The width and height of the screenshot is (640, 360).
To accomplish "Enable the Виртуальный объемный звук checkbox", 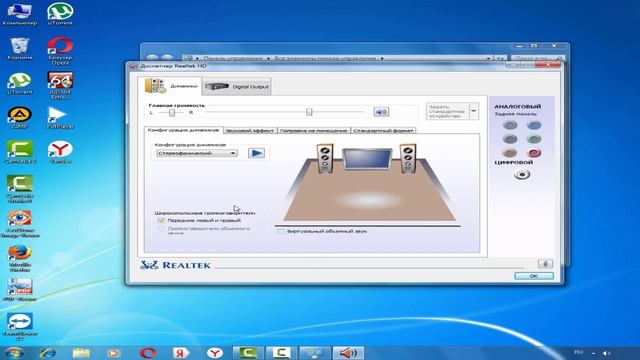I will [x=281, y=231].
